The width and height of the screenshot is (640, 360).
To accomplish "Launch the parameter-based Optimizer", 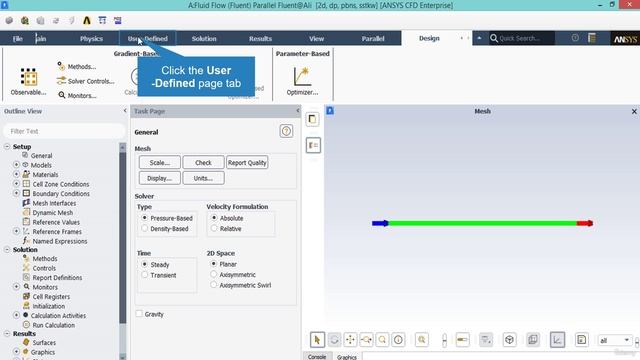I will tap(302, 81).
